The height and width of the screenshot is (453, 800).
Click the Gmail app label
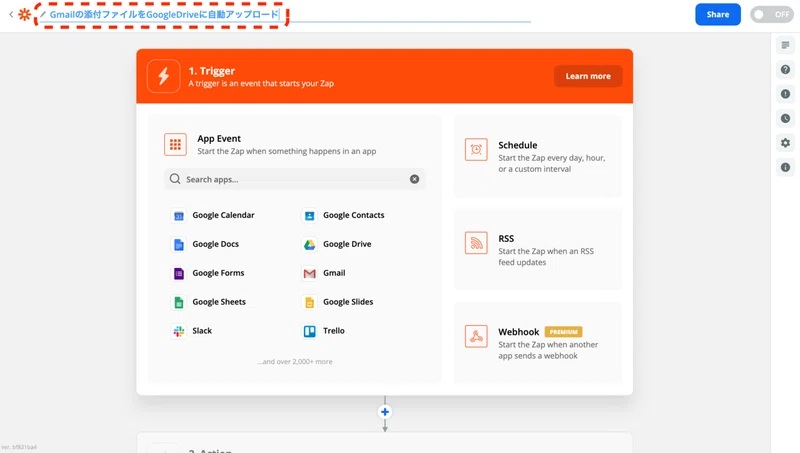(334, 273)
